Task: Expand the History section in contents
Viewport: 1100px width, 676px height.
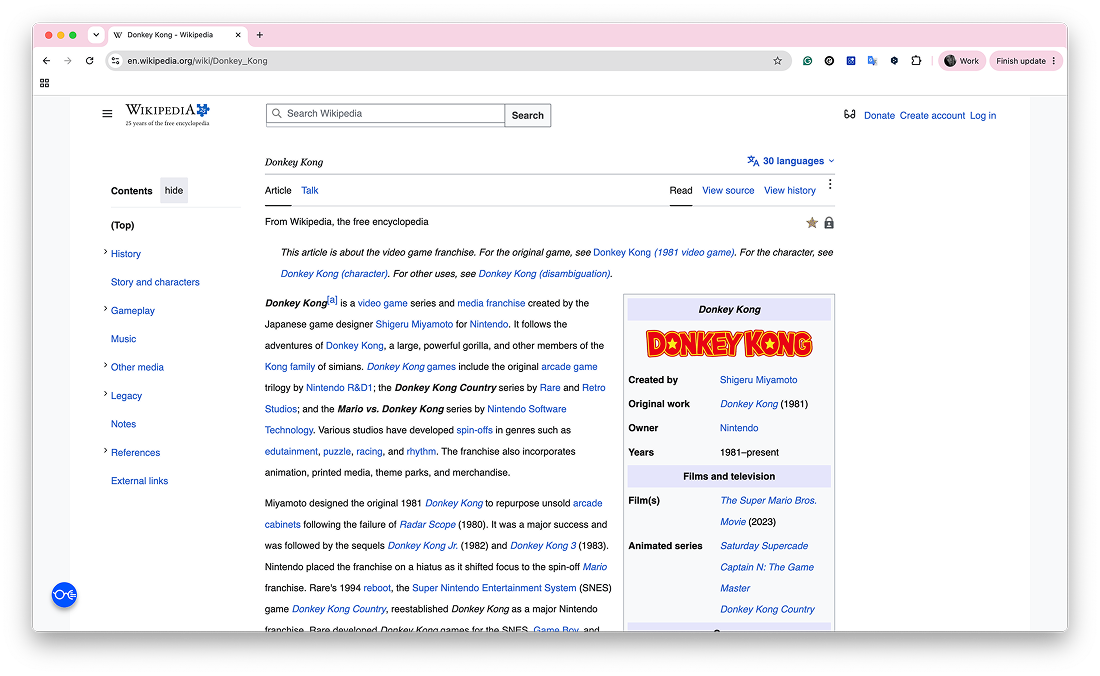Action: (105, 252)
